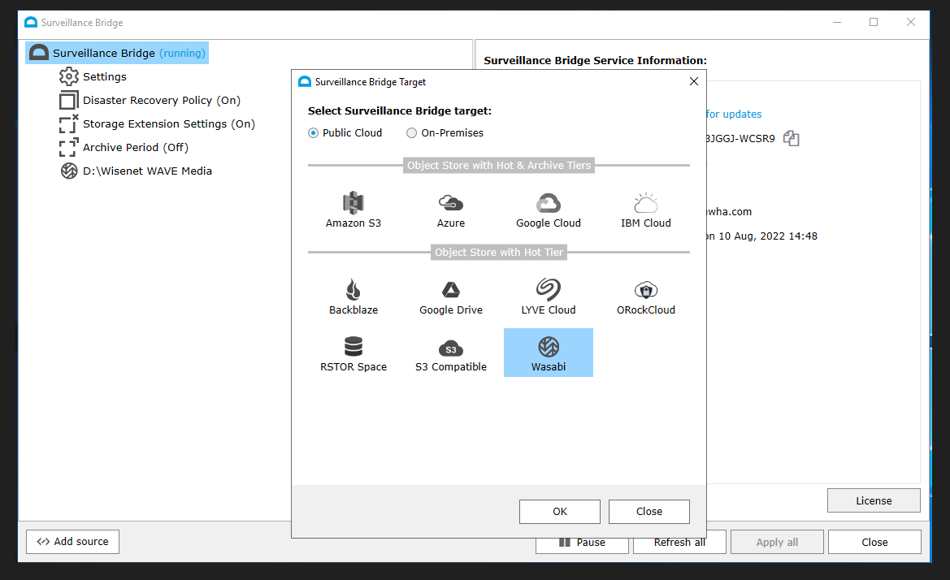Image resolution: width=950 pixels, height=580 pixels.
Task: Open the License button
Action: point(874,501)
